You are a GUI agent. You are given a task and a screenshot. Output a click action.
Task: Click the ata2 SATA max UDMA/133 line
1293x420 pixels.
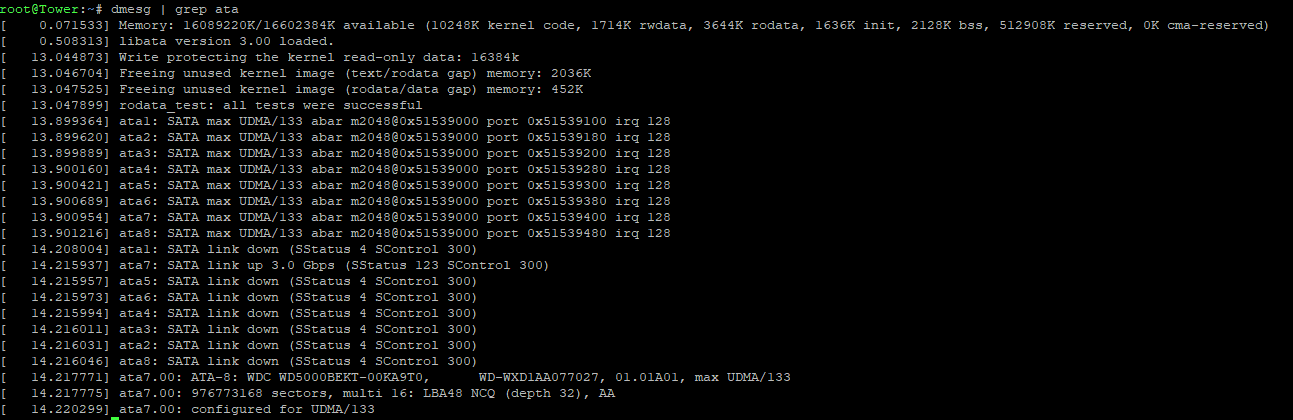336,137
